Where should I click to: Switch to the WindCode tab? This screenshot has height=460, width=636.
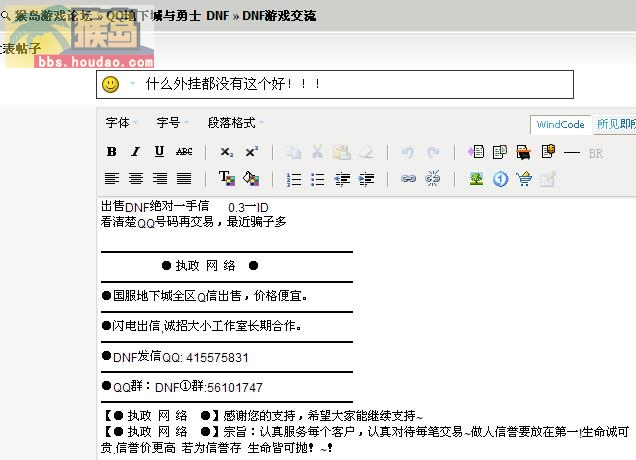[x=560, y=124]
